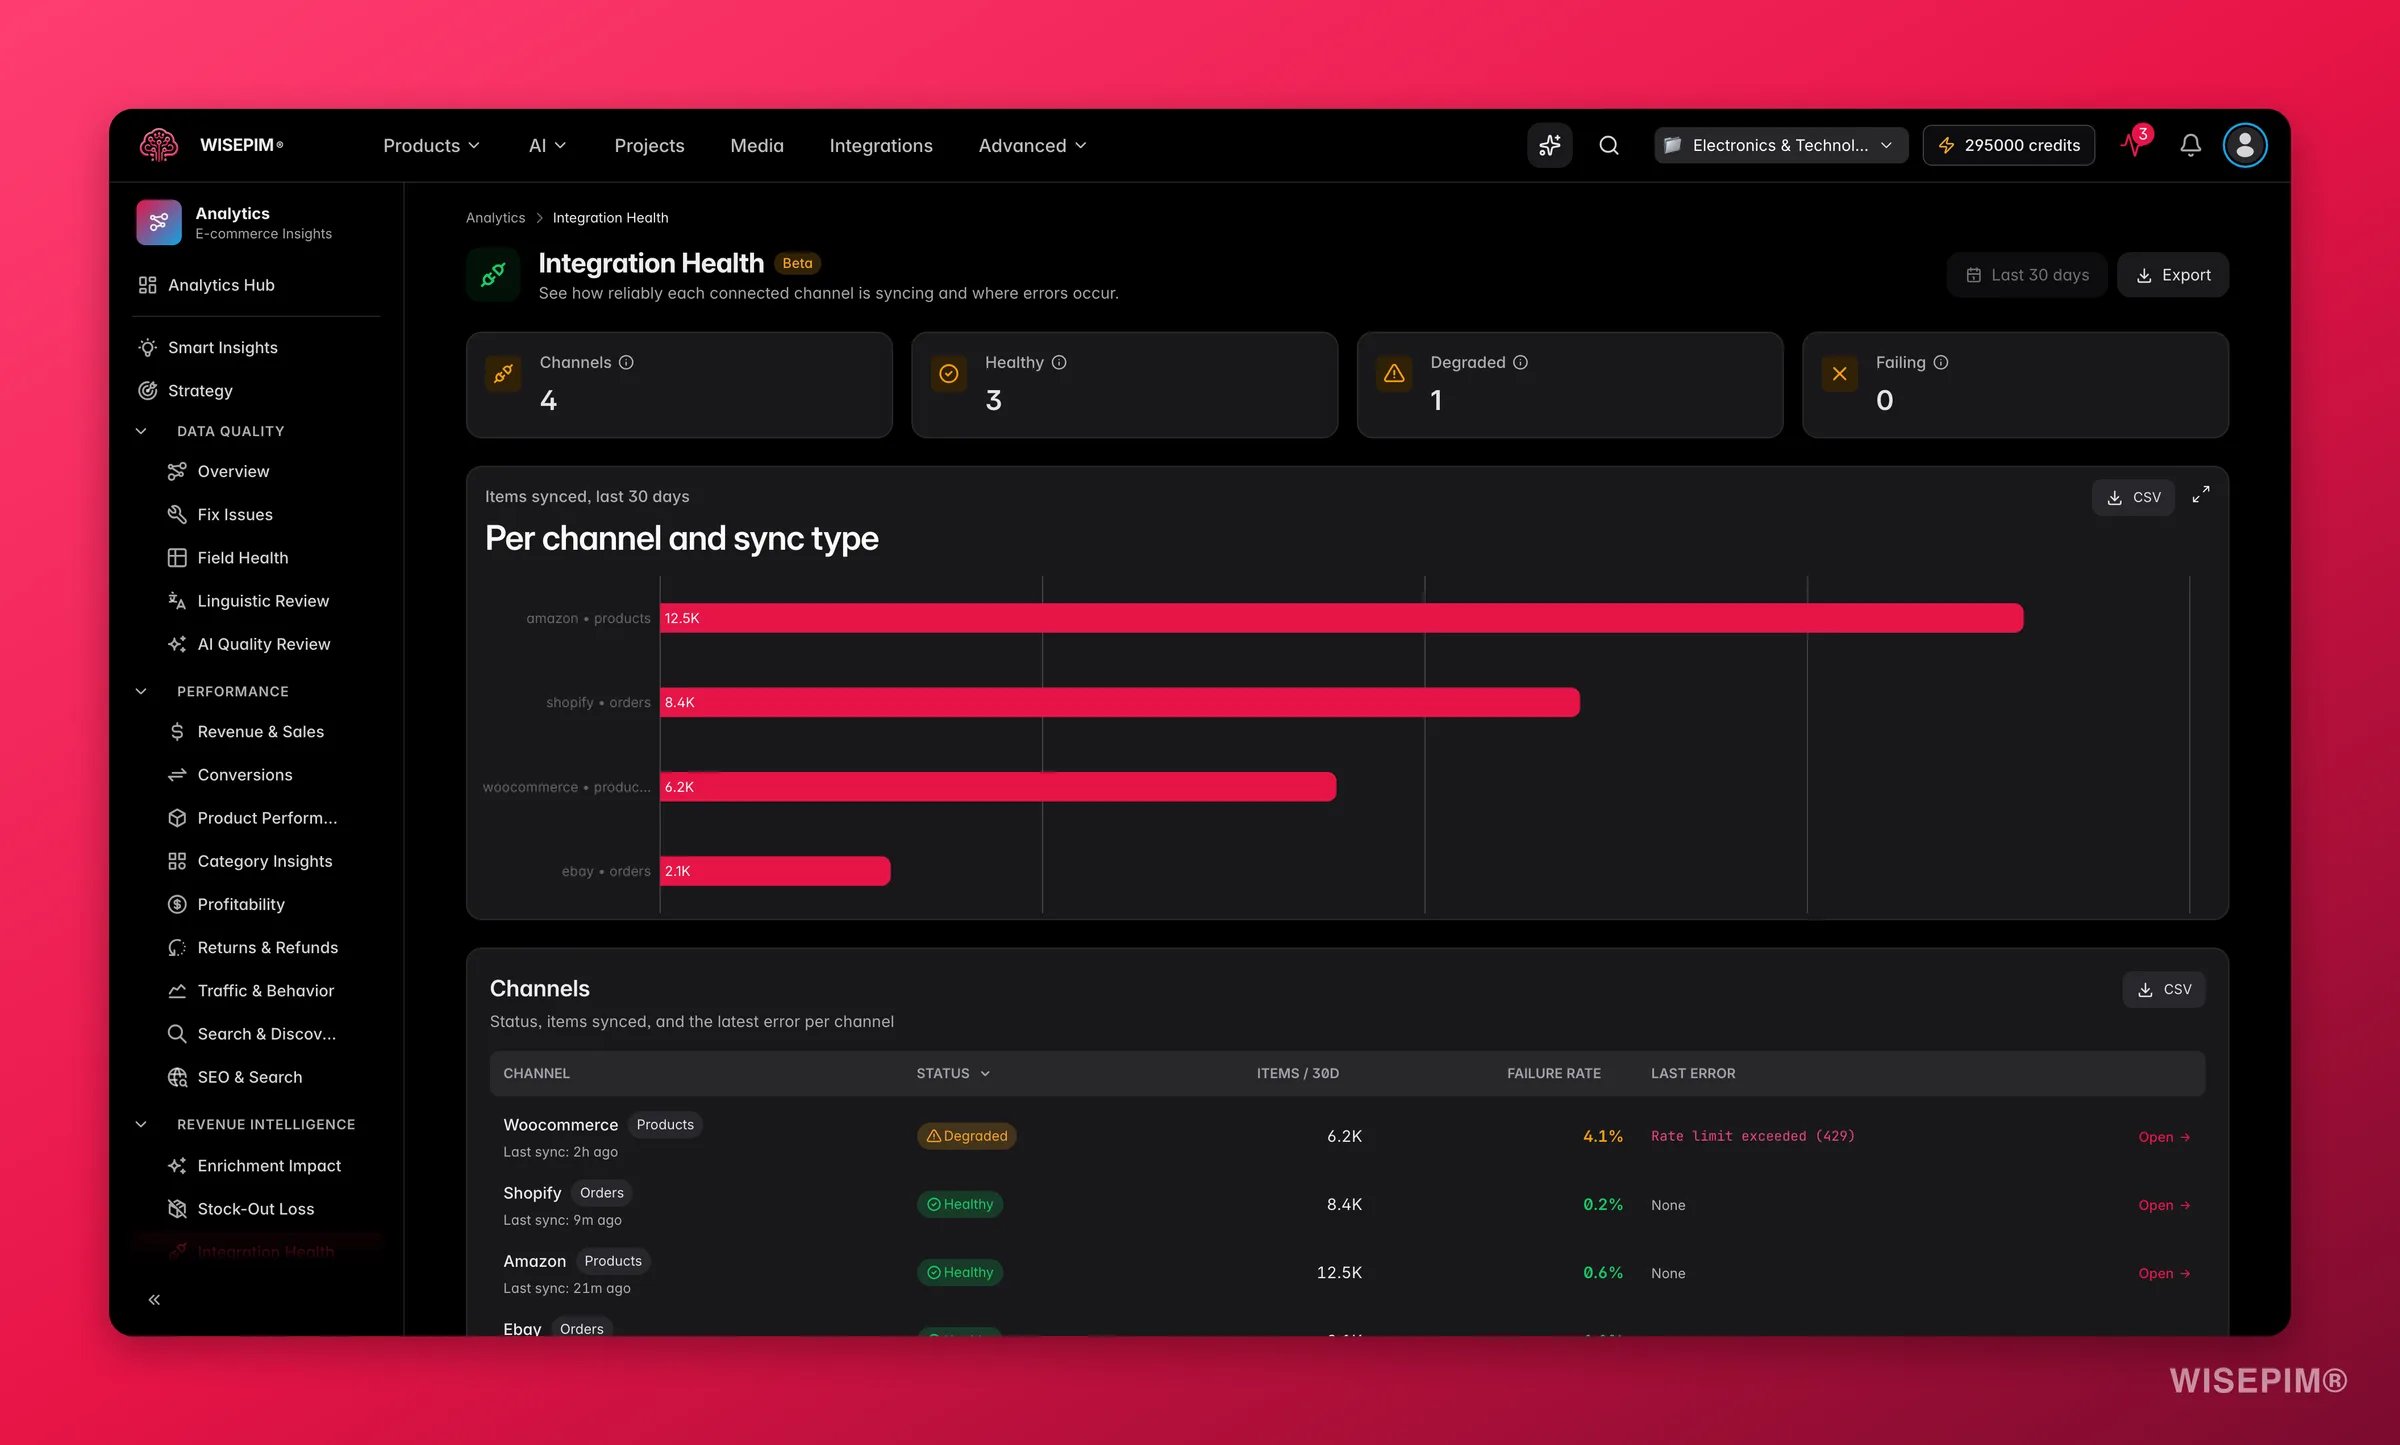Open AI Quality Review page
Screen dimensions: 2400x1445
pyautogui.click(x=270, y=644)
